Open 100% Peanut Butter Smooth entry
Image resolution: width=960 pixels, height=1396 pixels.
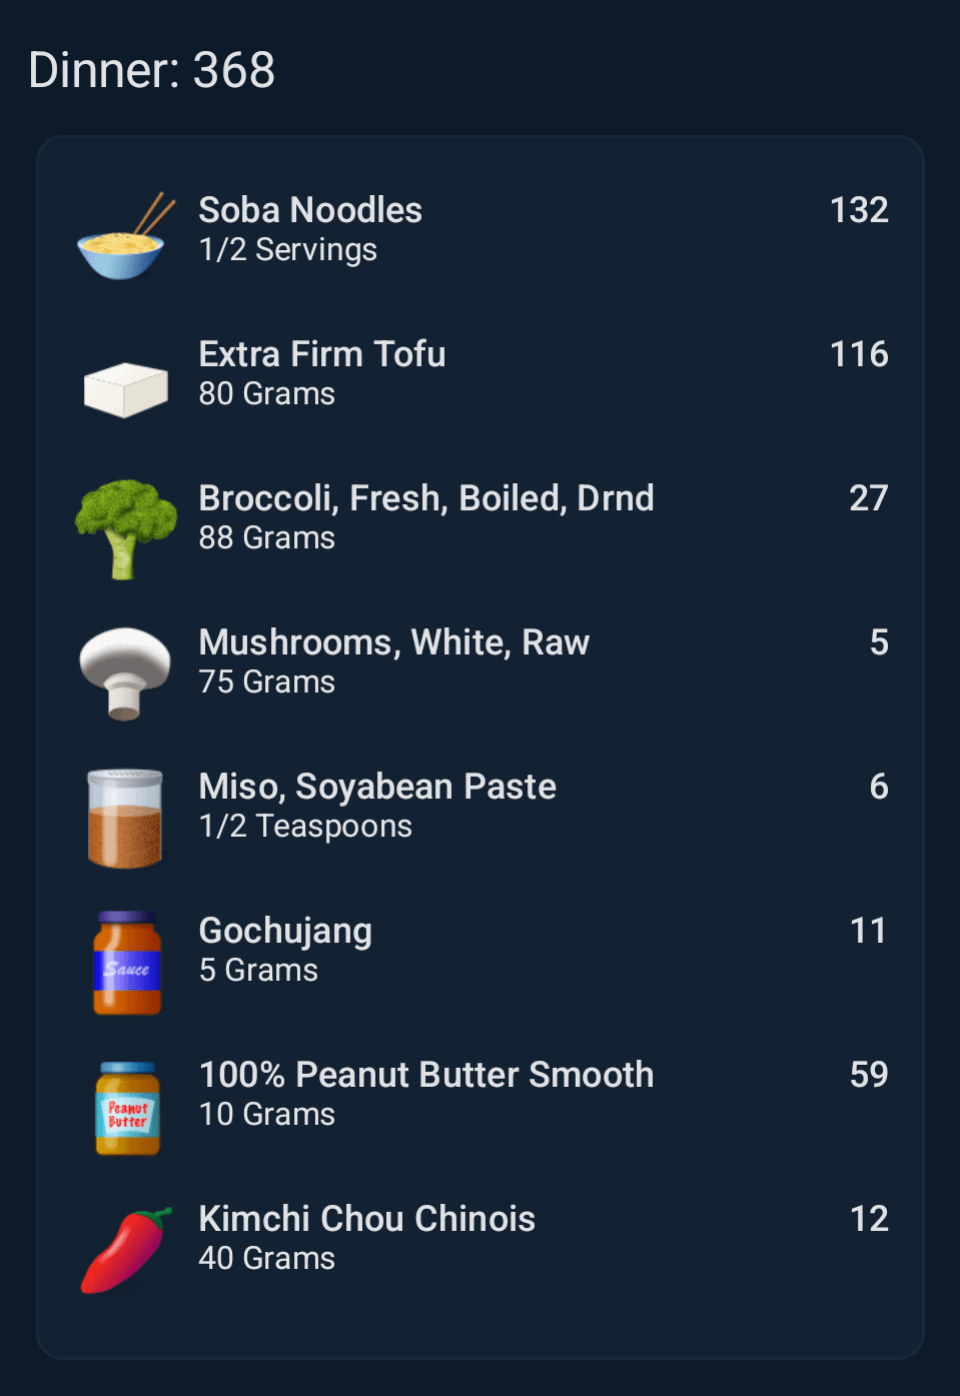coord(426,1075)
